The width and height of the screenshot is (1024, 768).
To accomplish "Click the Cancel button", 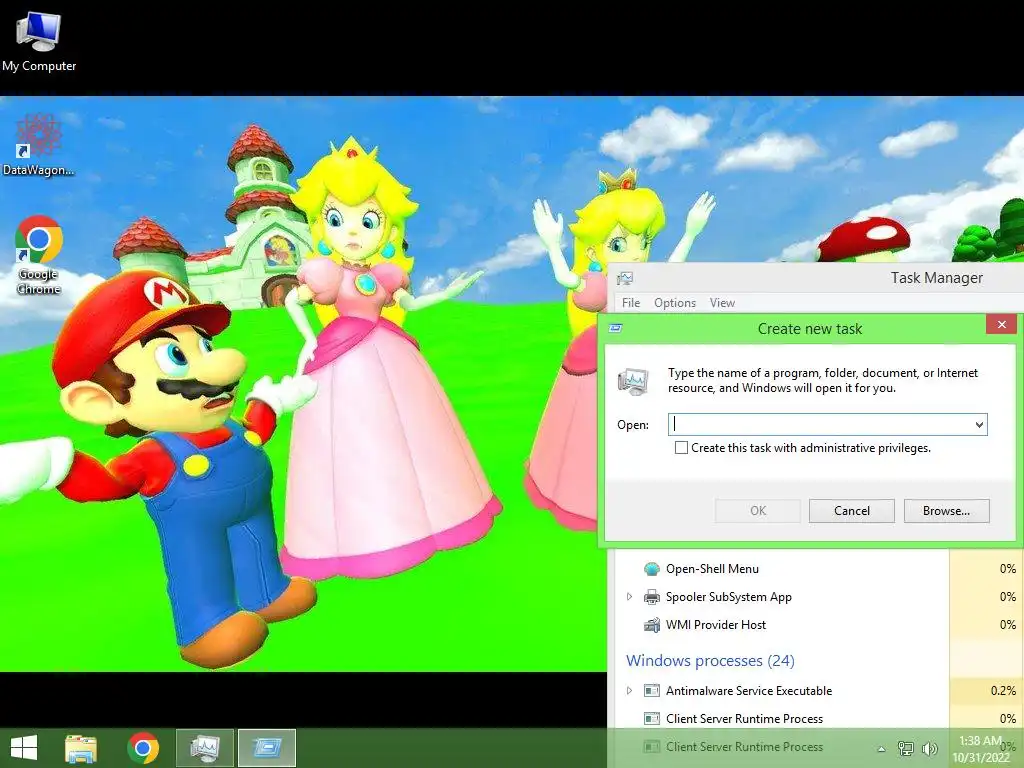I will (x=852, y=511).
